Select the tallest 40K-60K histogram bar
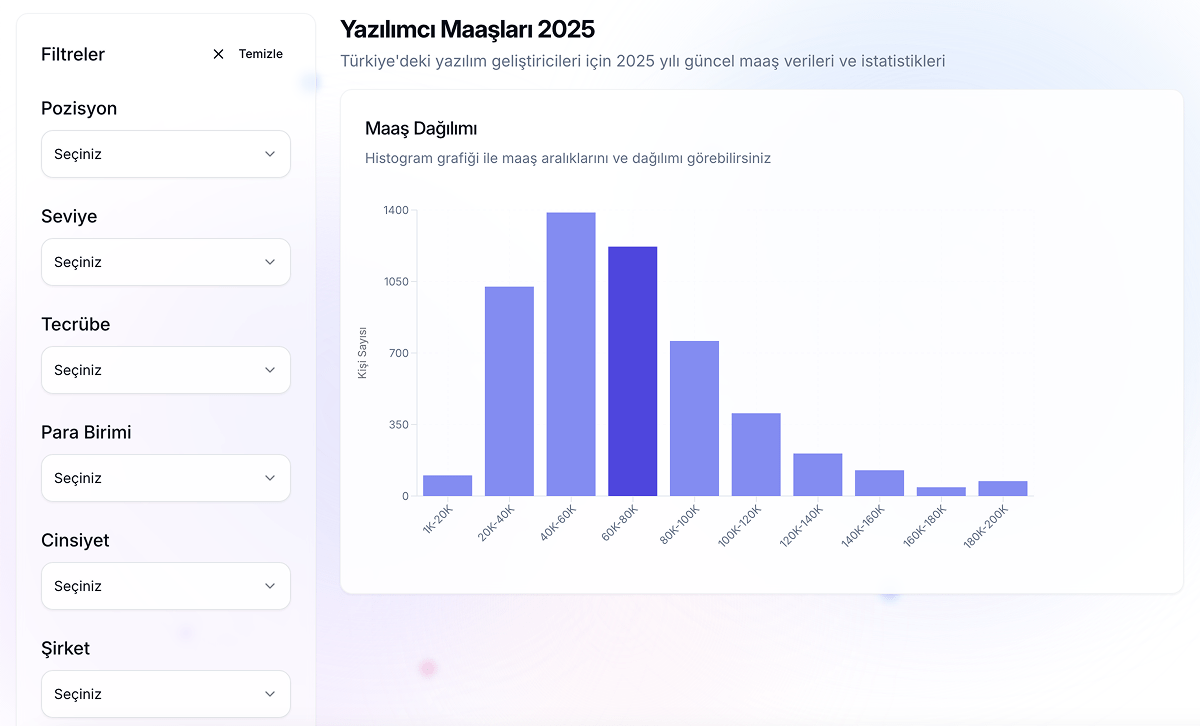This screenshot has width=1200, height=726. 570,350
